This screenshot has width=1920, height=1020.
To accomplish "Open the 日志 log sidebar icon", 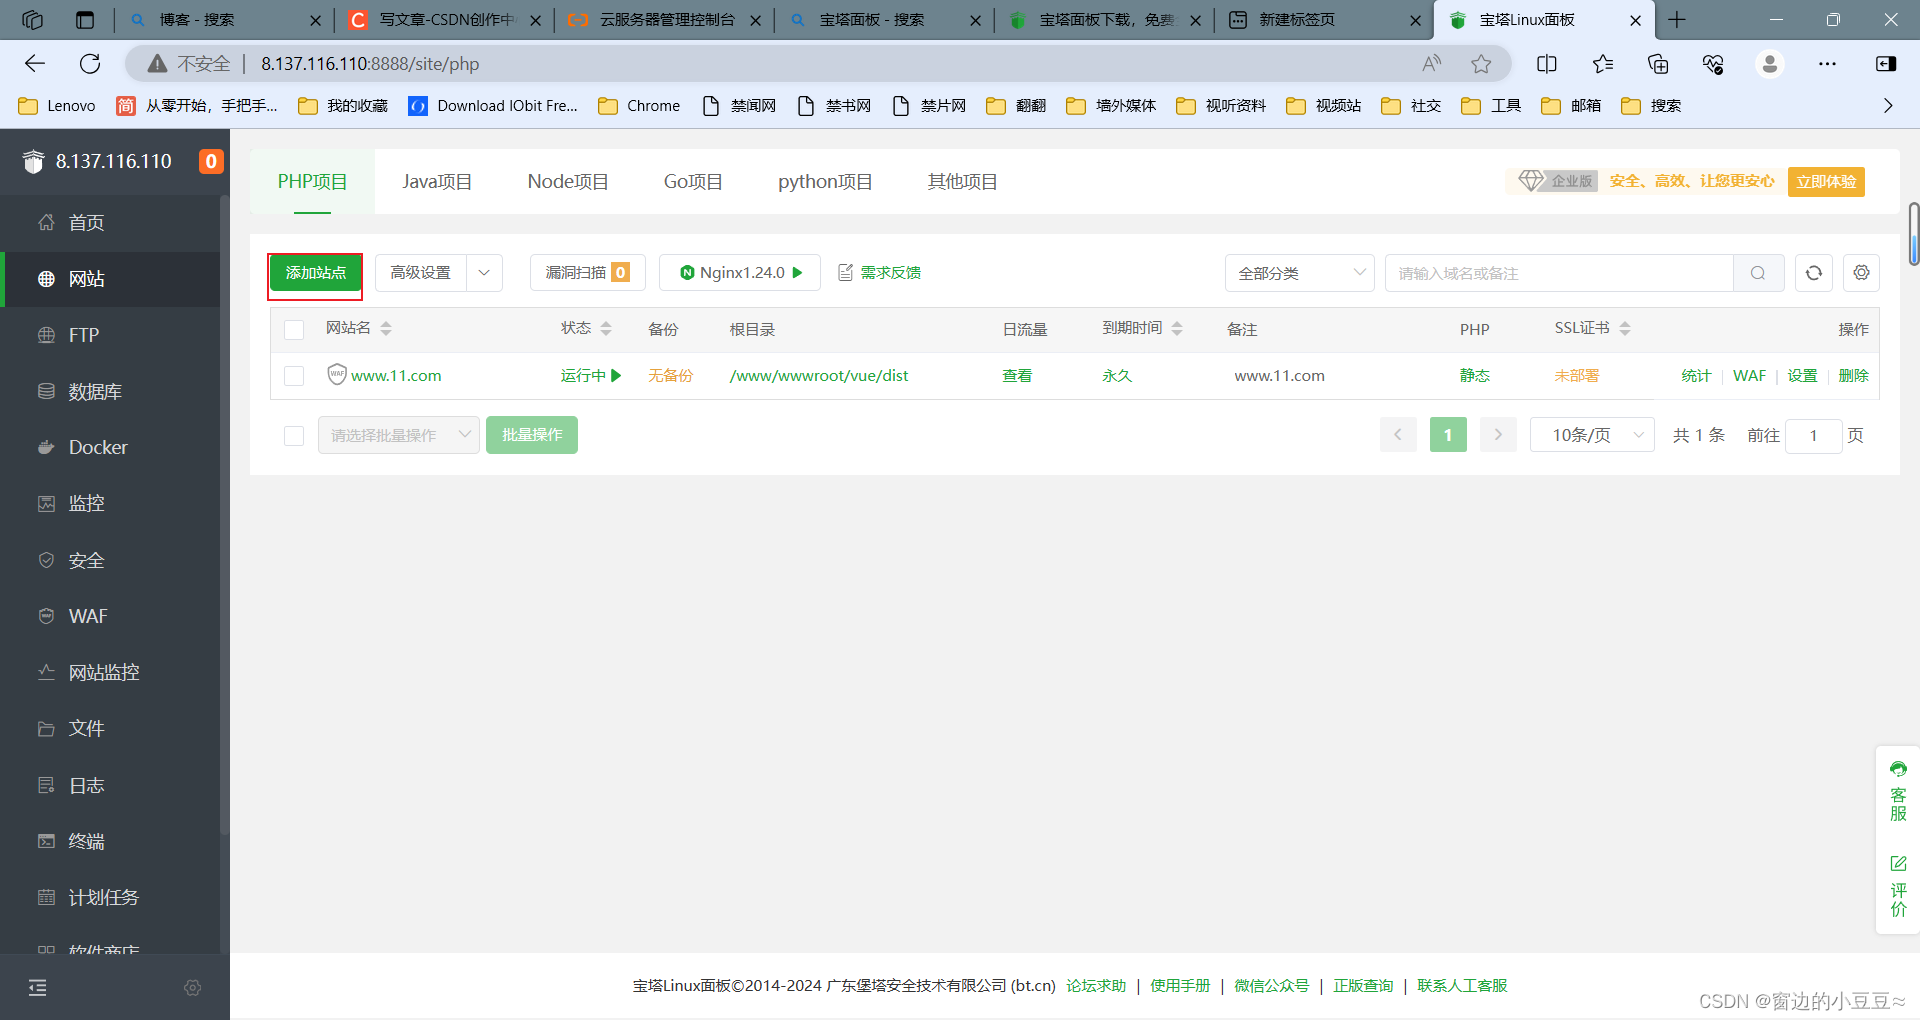I will (x=46, y=785).
